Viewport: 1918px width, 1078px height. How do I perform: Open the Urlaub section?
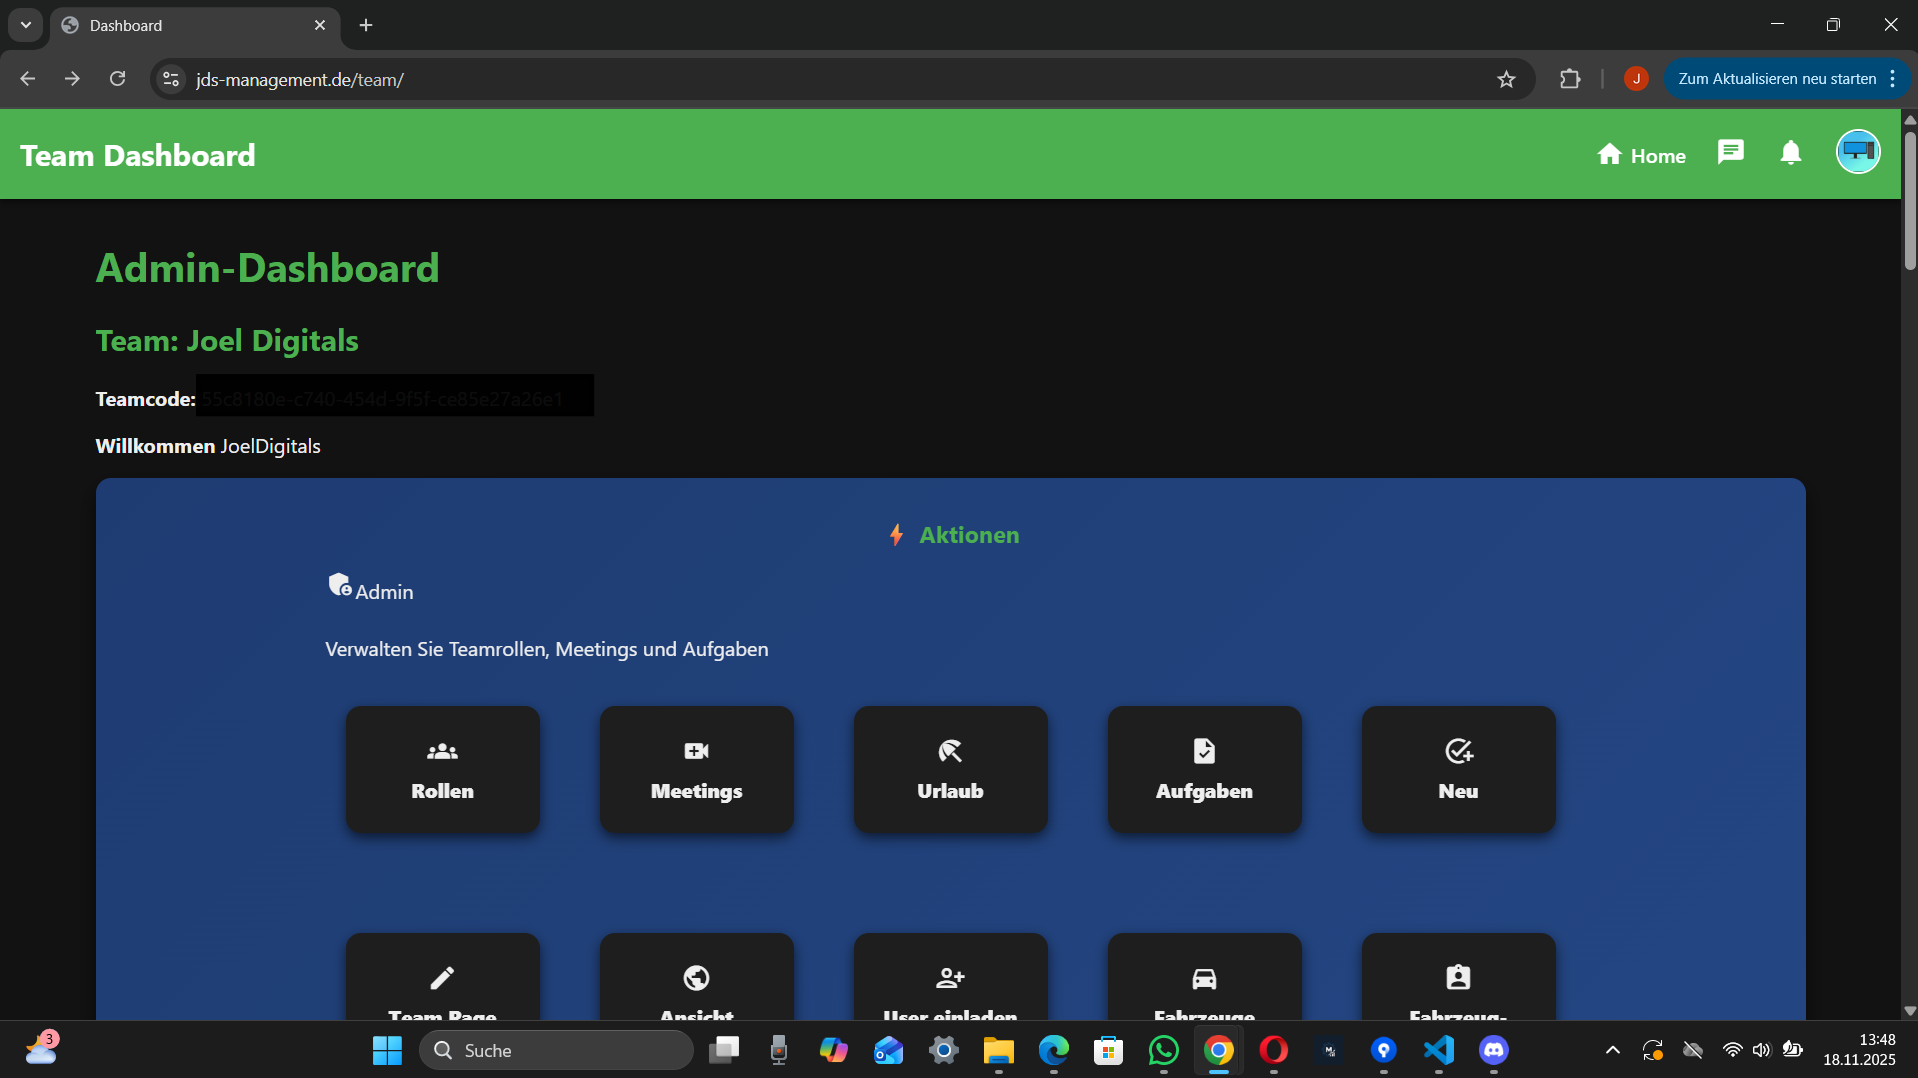[x=949, y=770]
